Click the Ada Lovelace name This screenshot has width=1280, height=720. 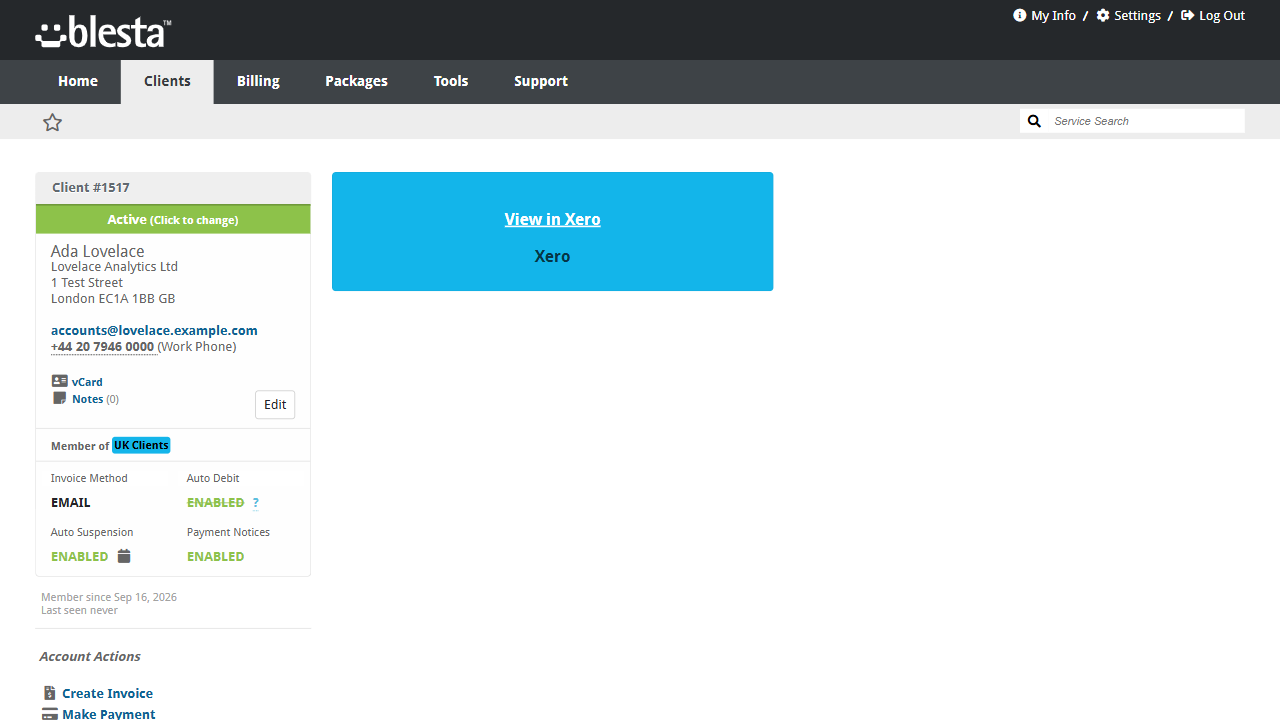tap(98, 251)
